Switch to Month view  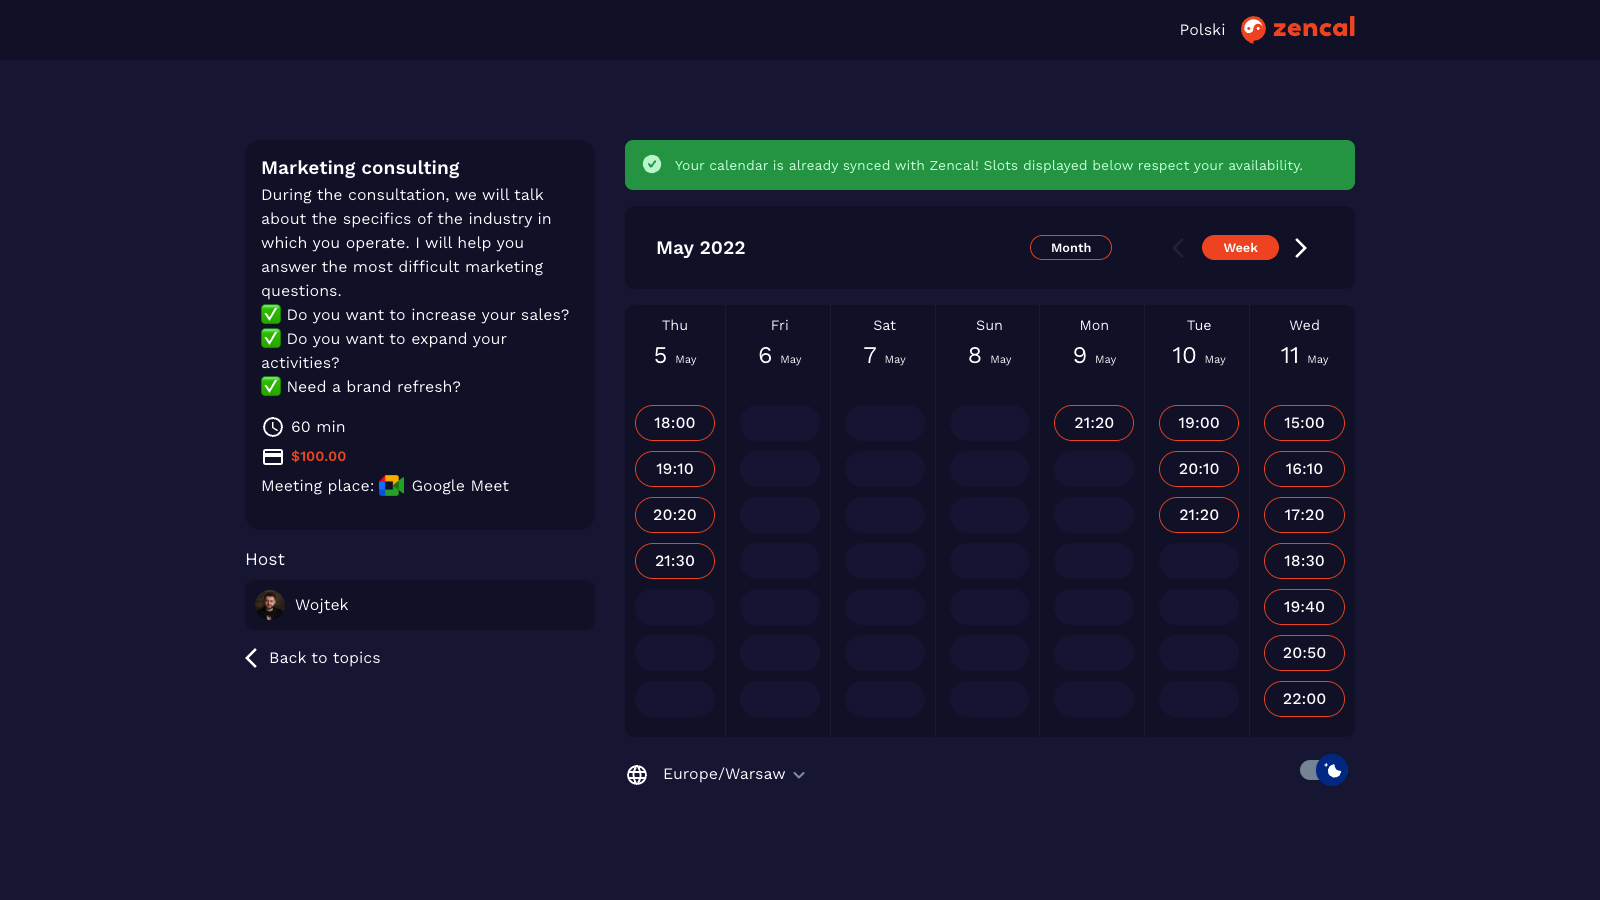tap(1070, 248)
